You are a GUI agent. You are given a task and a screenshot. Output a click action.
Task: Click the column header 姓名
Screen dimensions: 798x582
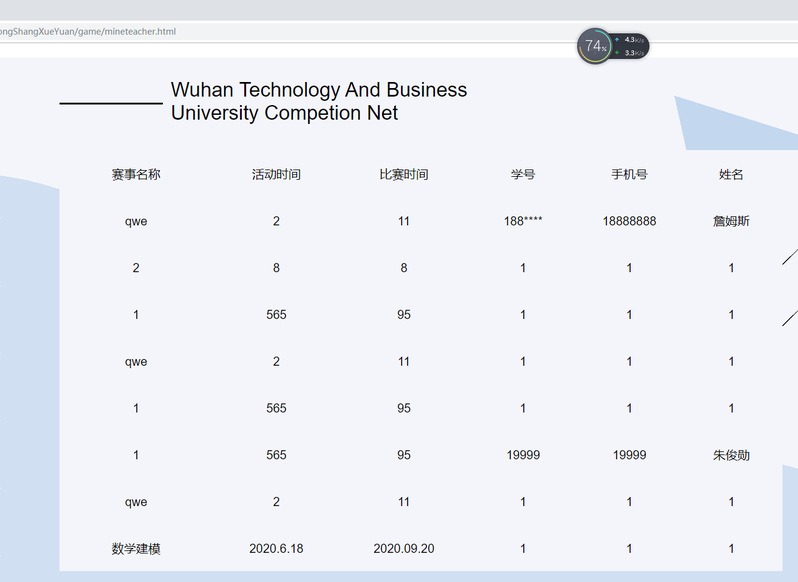coord(731,174)
